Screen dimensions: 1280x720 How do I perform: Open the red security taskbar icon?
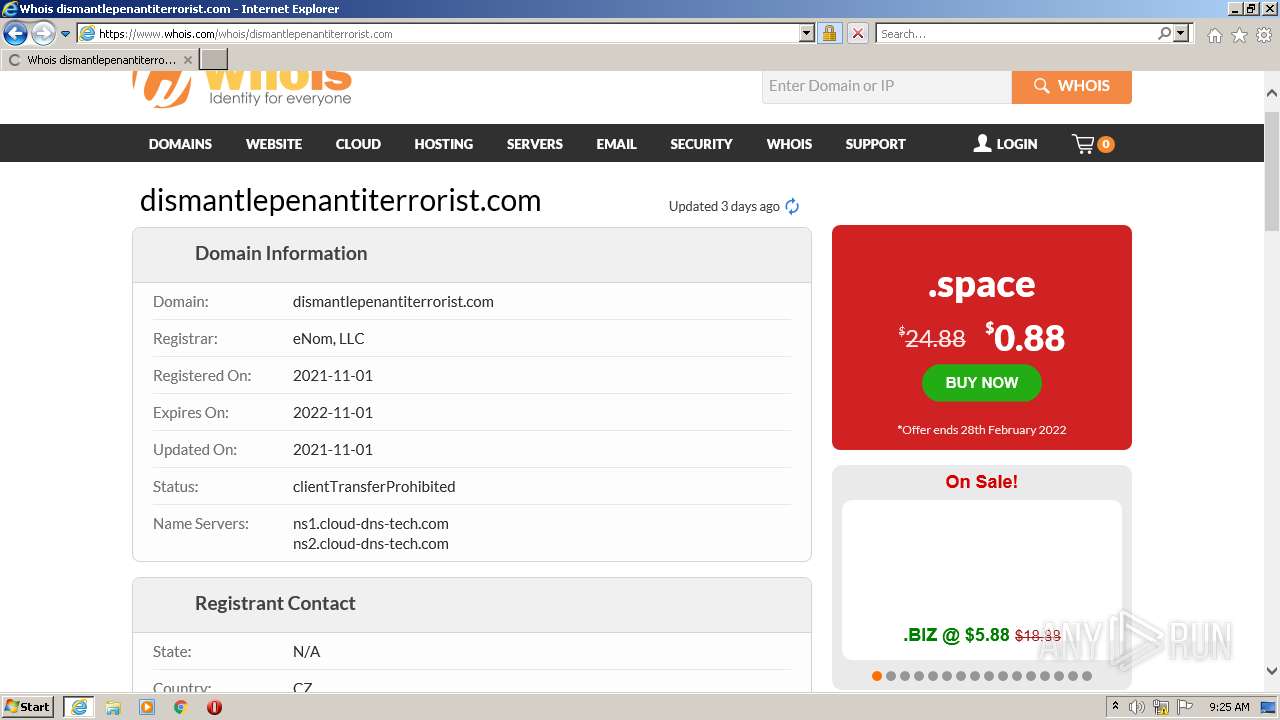point(214,707)
